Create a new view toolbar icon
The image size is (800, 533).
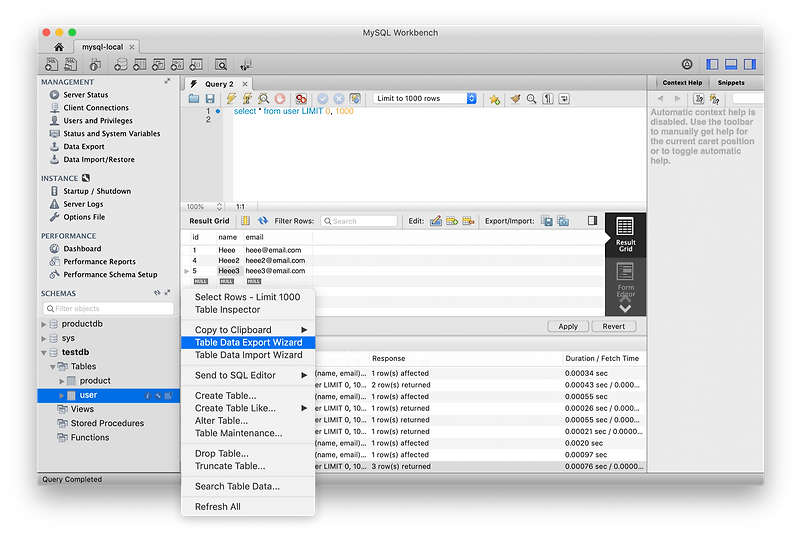(x=158, y=65)
